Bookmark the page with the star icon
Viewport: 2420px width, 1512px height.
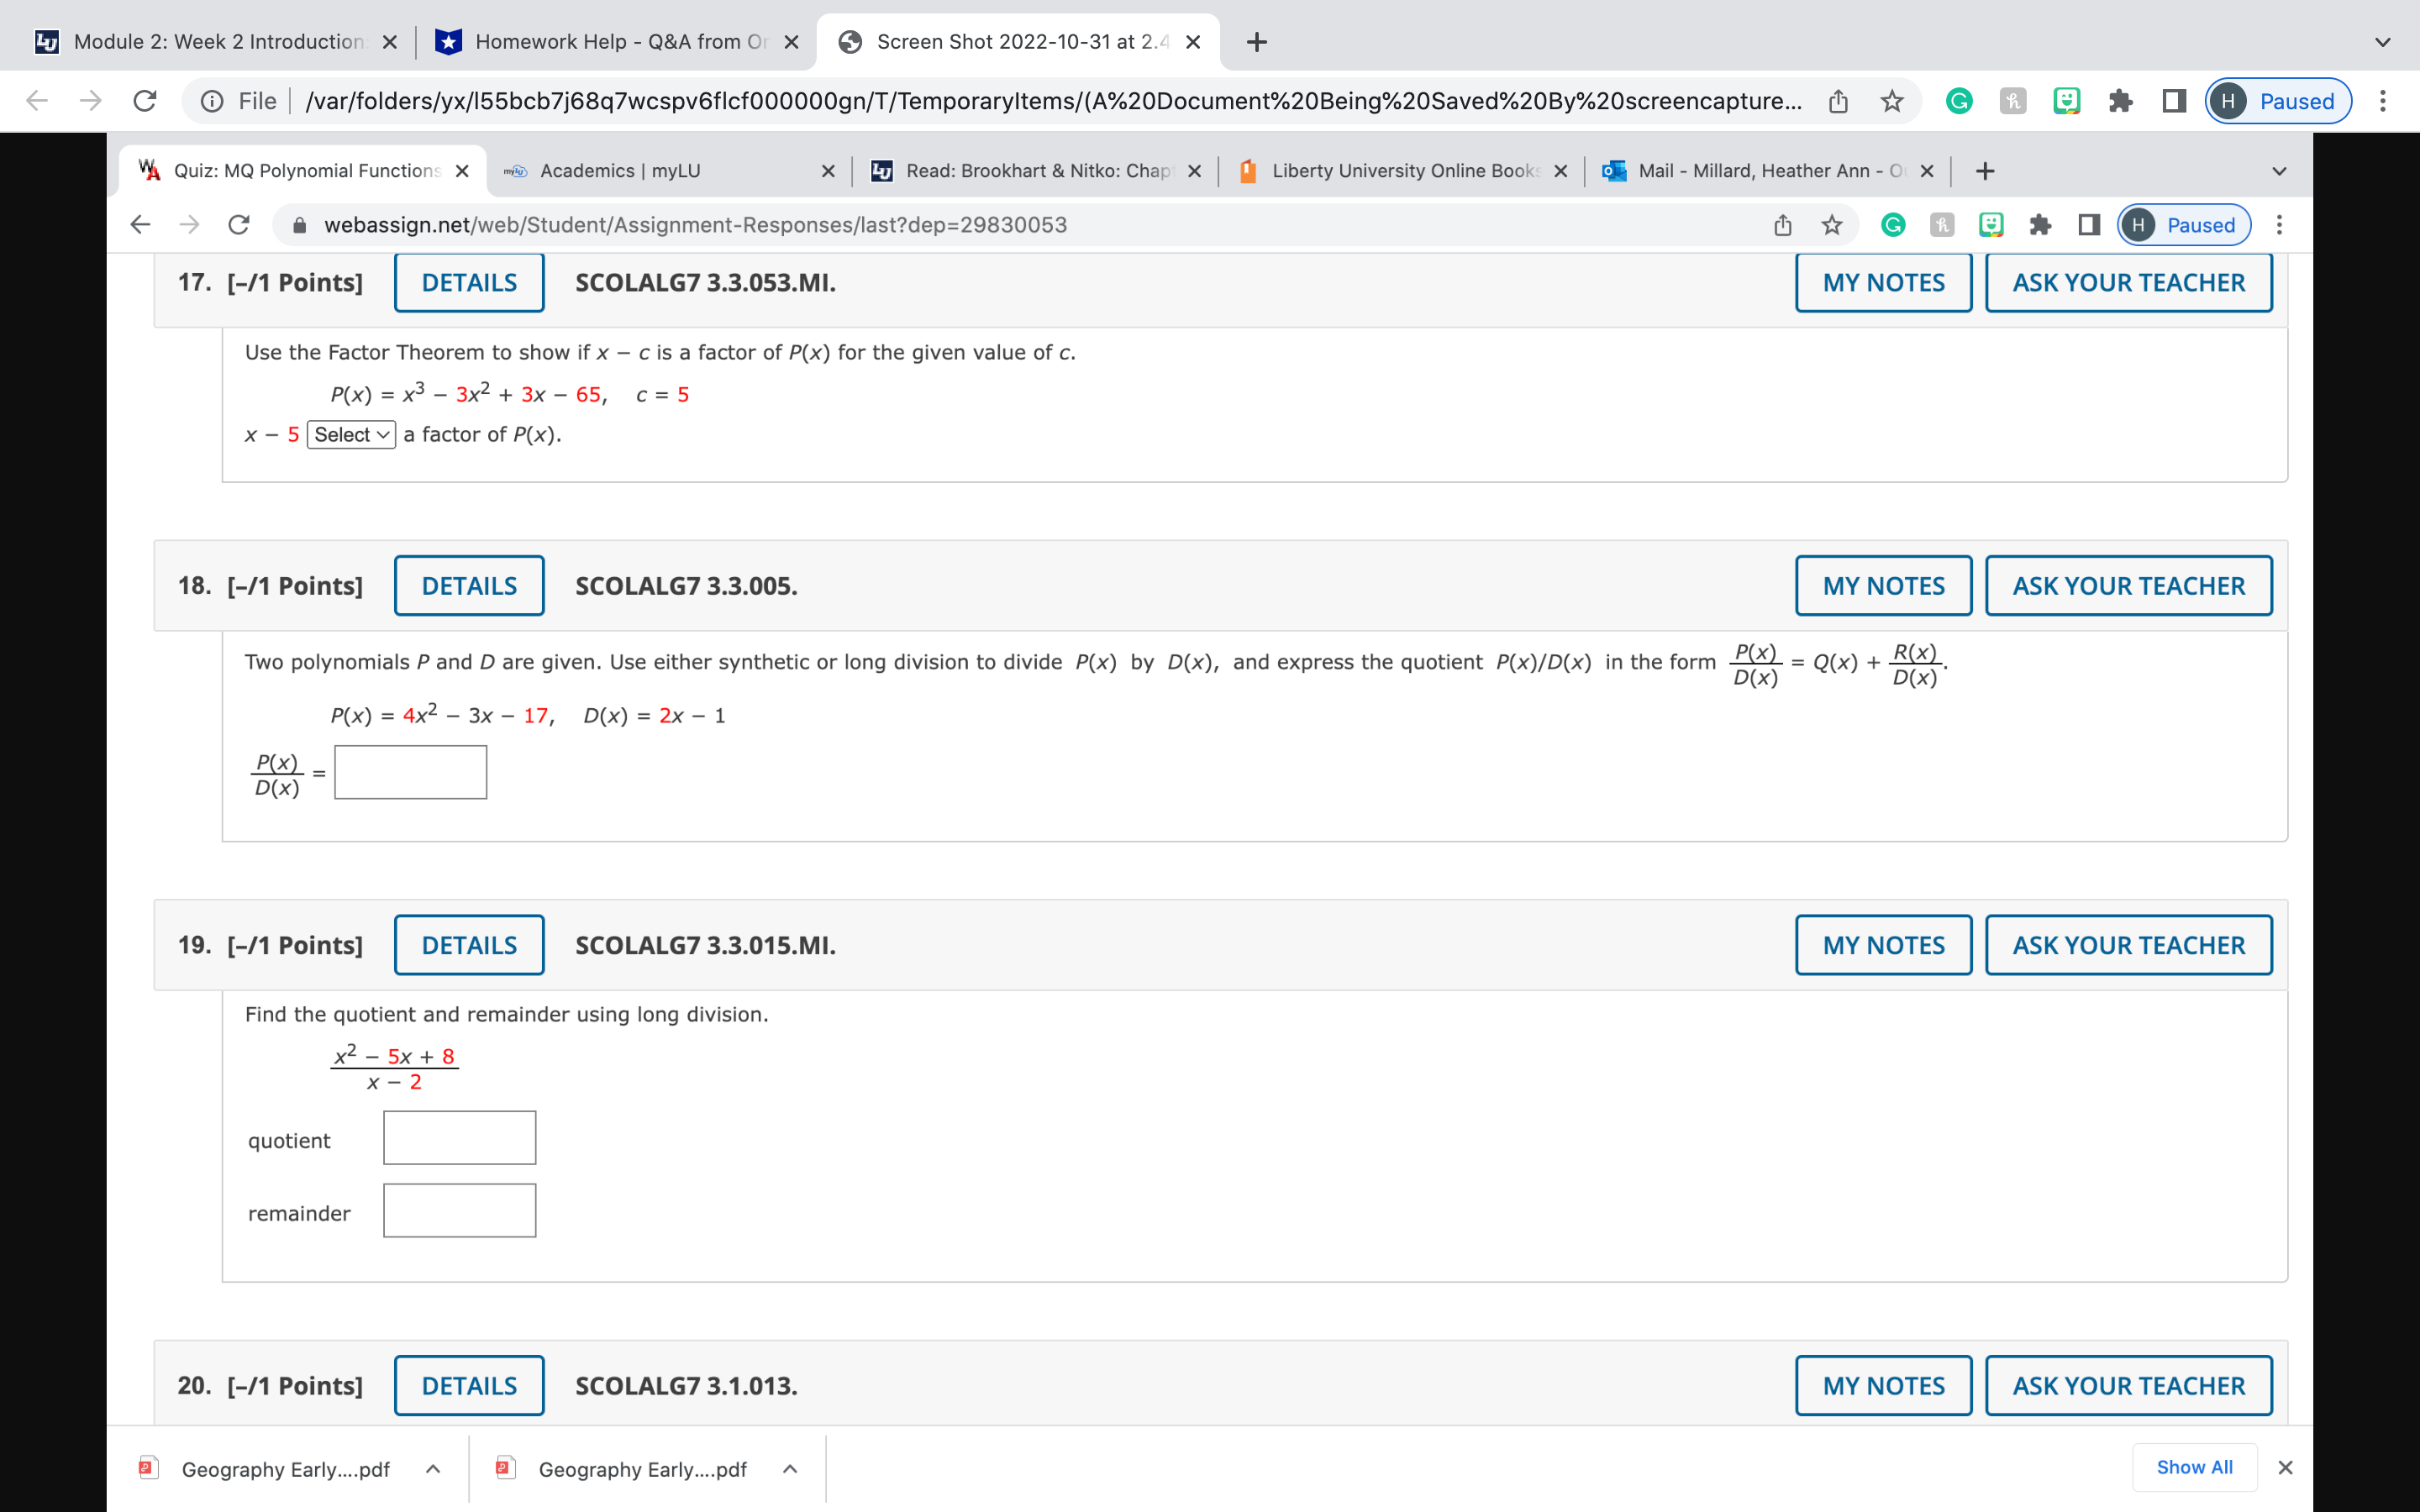click(1832, 224)
